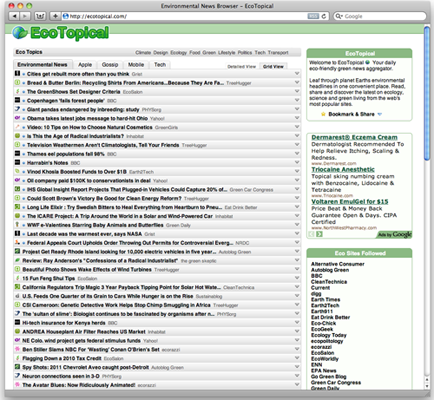Image resolution: width=434 pixels, height=400 pixels.
Task: Expand the 'Harrabin's Notes' row chevron
Action: [x=297, y=162]
